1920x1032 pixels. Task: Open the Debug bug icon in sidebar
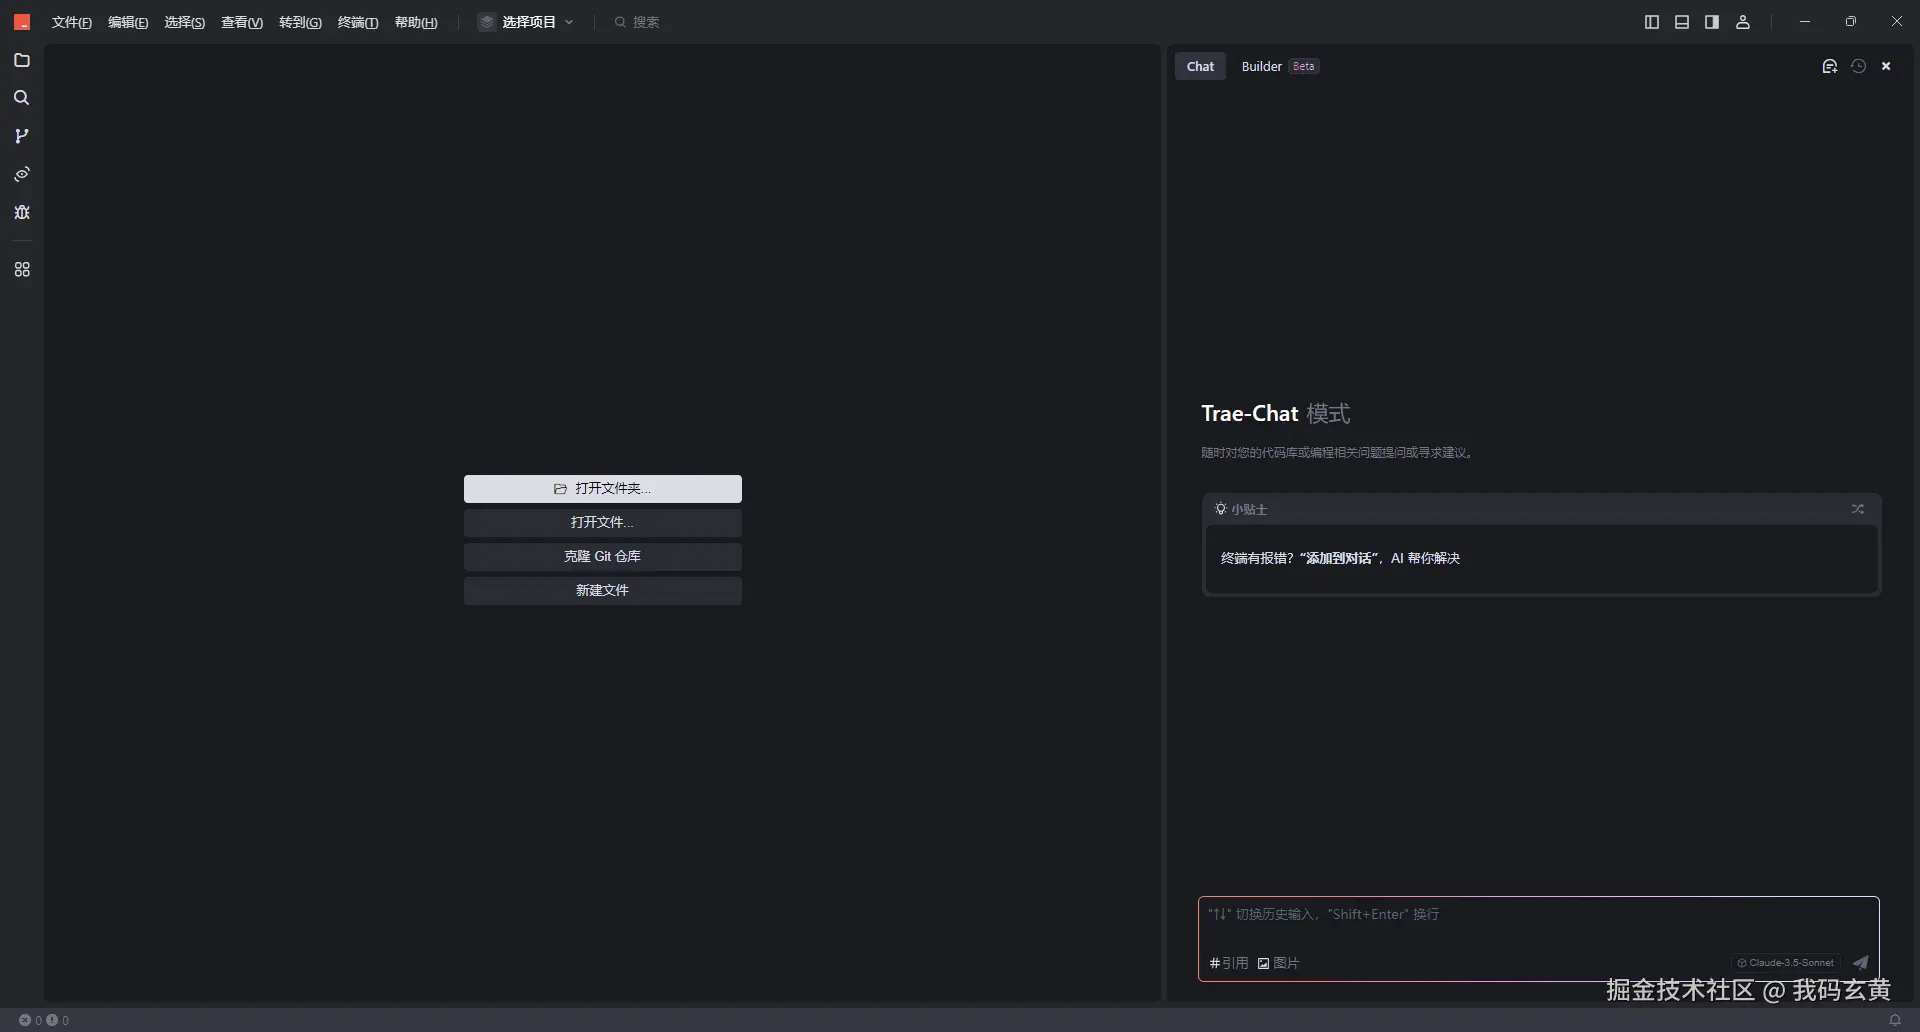pyautogui.click(x=22, y=212)
